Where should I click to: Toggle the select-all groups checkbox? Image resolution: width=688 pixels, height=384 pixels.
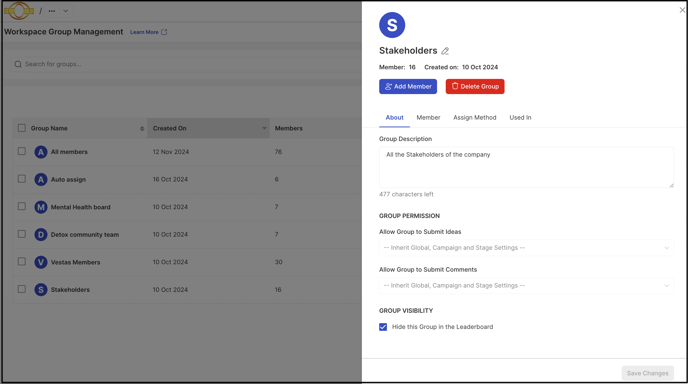[22, 128]
